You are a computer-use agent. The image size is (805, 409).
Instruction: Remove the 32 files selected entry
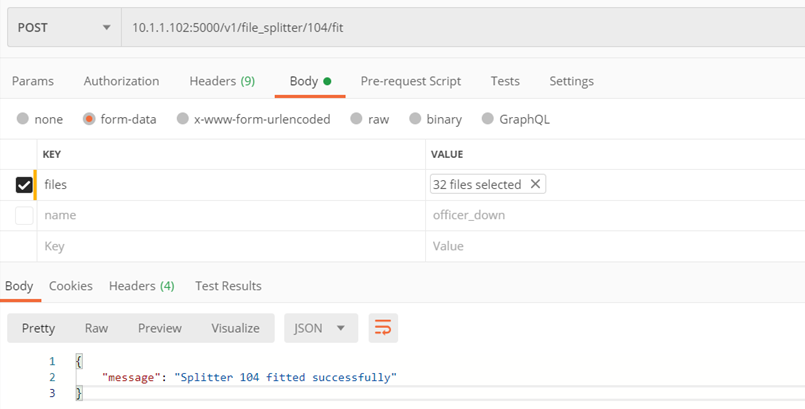point(535,184)
